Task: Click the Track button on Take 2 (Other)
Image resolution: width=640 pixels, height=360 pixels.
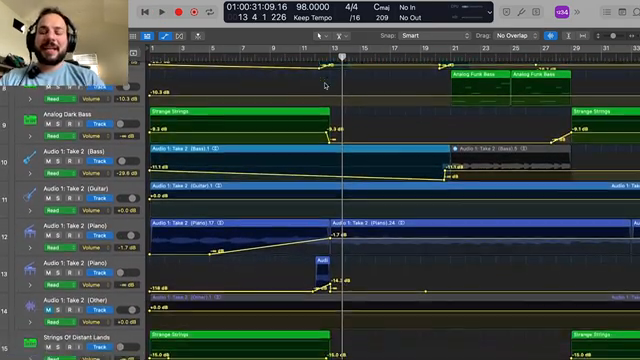Action: pos(100,310)
